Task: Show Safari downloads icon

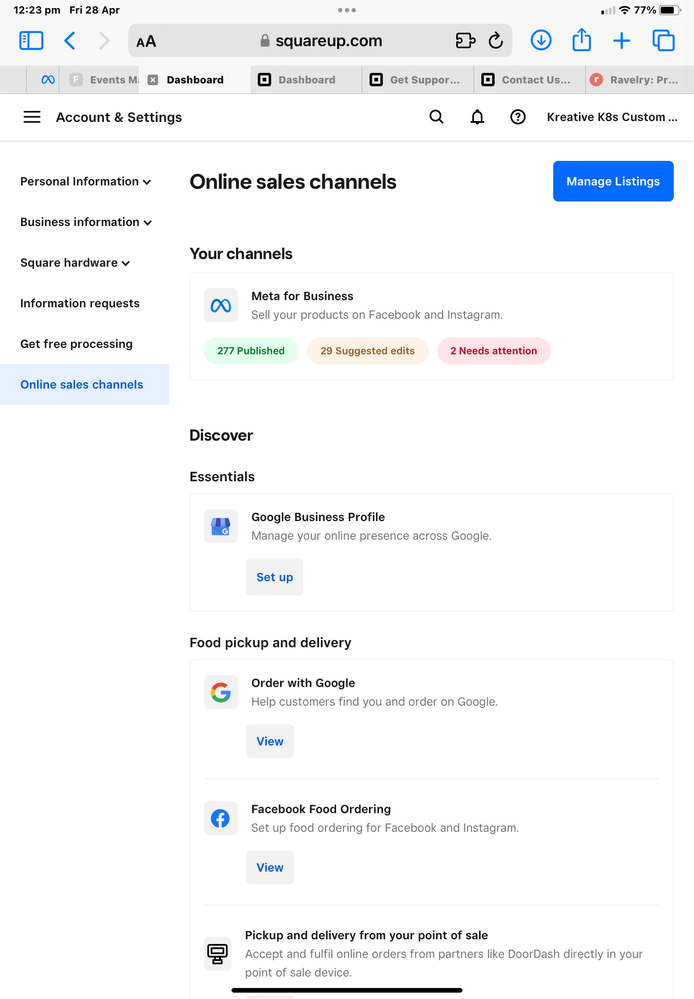Action: click(x=541, y=41)
